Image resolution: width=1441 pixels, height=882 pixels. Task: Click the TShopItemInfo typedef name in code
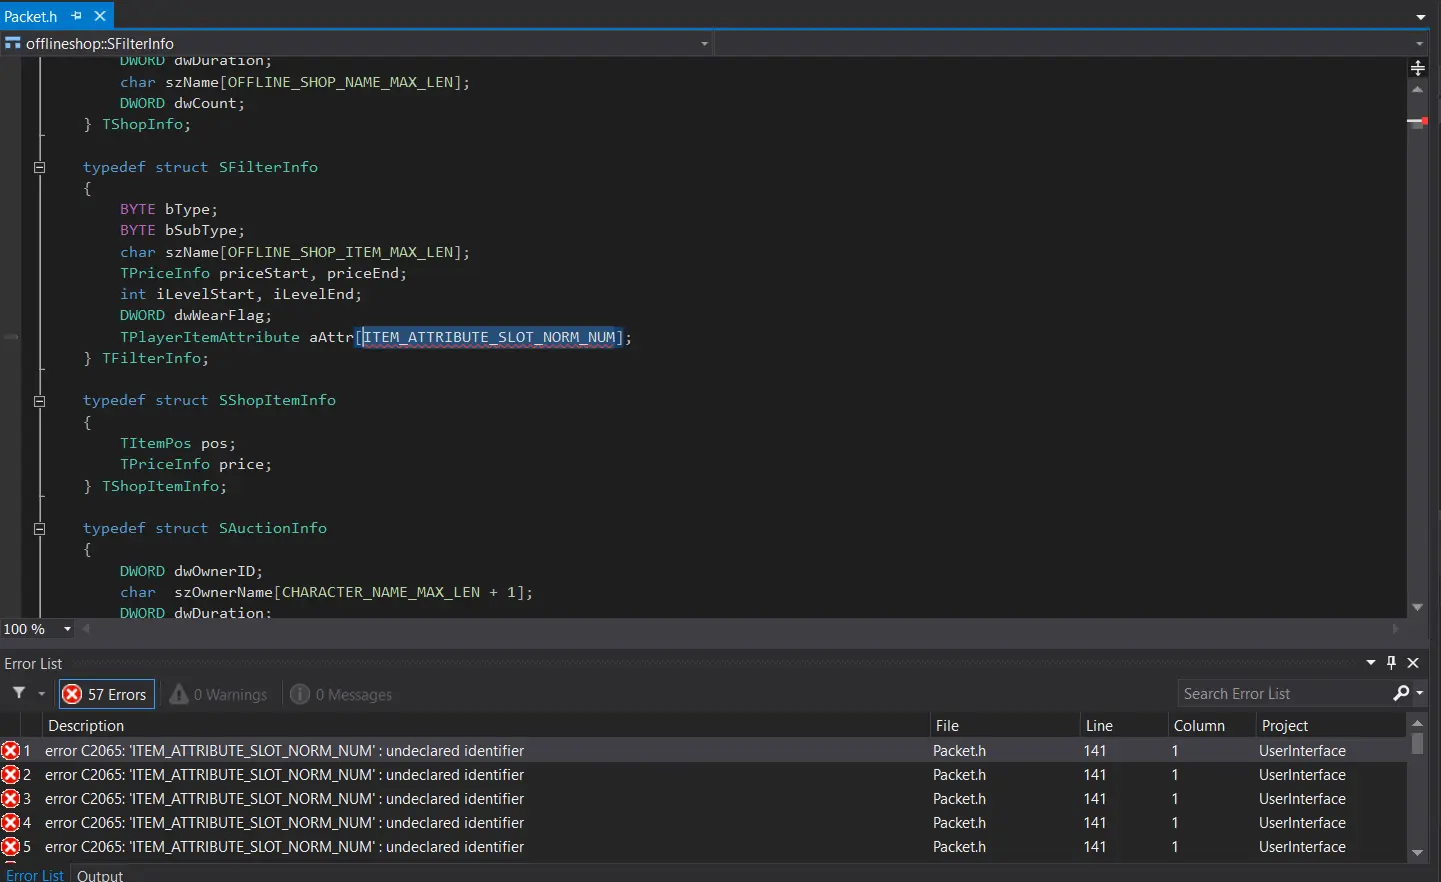[x=160, y=486]
